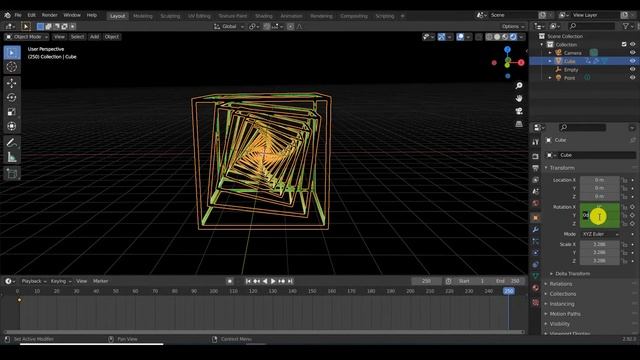
Task: Switch to the Modeling workspace tab
Action: point(143,16)
